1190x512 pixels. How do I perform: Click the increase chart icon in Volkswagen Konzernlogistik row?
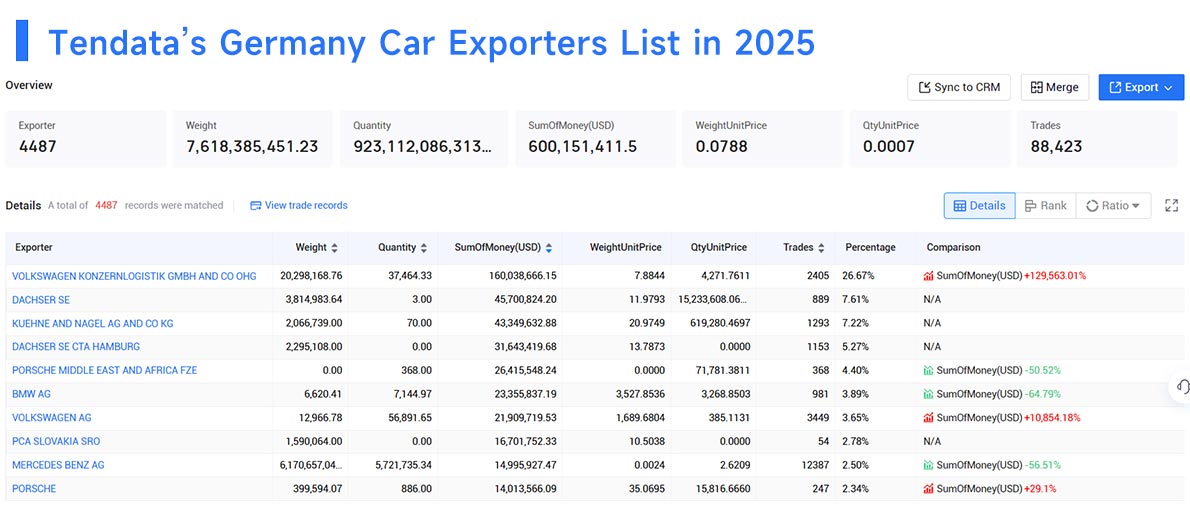coord(928,276)
